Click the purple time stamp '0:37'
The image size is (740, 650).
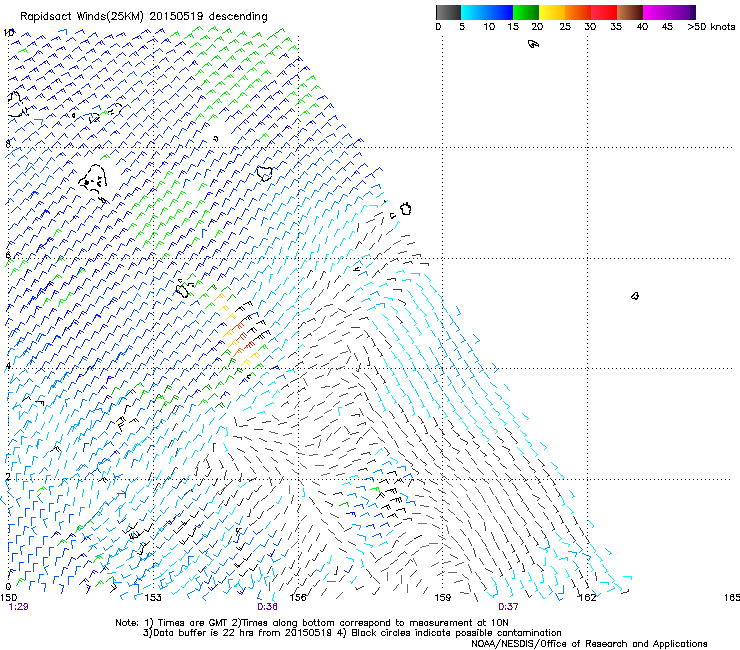[508, 607]
